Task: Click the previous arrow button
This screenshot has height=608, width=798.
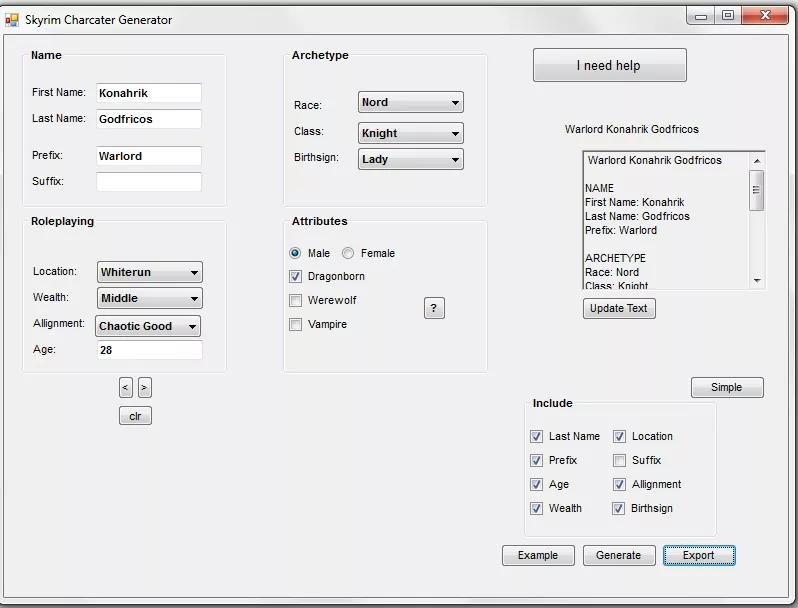Action: (x=126, y=388)
